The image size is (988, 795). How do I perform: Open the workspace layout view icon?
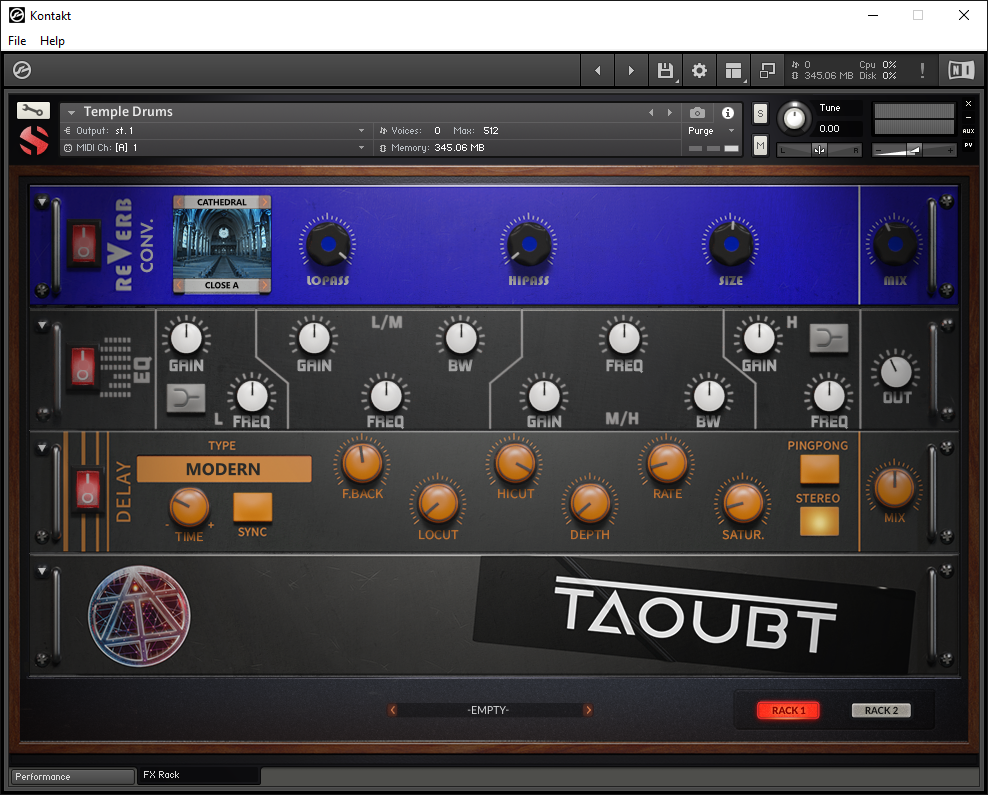[733, 71]
